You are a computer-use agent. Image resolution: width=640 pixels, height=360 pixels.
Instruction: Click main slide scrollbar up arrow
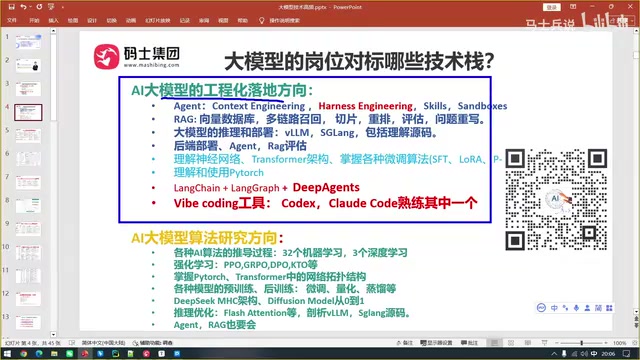point(636,31)
